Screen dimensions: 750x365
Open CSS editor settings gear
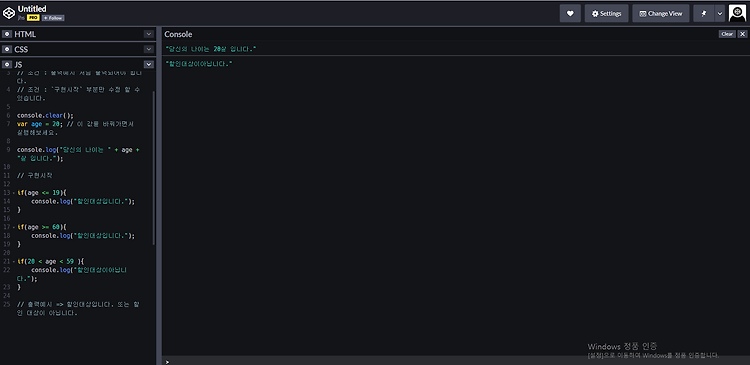tap(7, 49)
